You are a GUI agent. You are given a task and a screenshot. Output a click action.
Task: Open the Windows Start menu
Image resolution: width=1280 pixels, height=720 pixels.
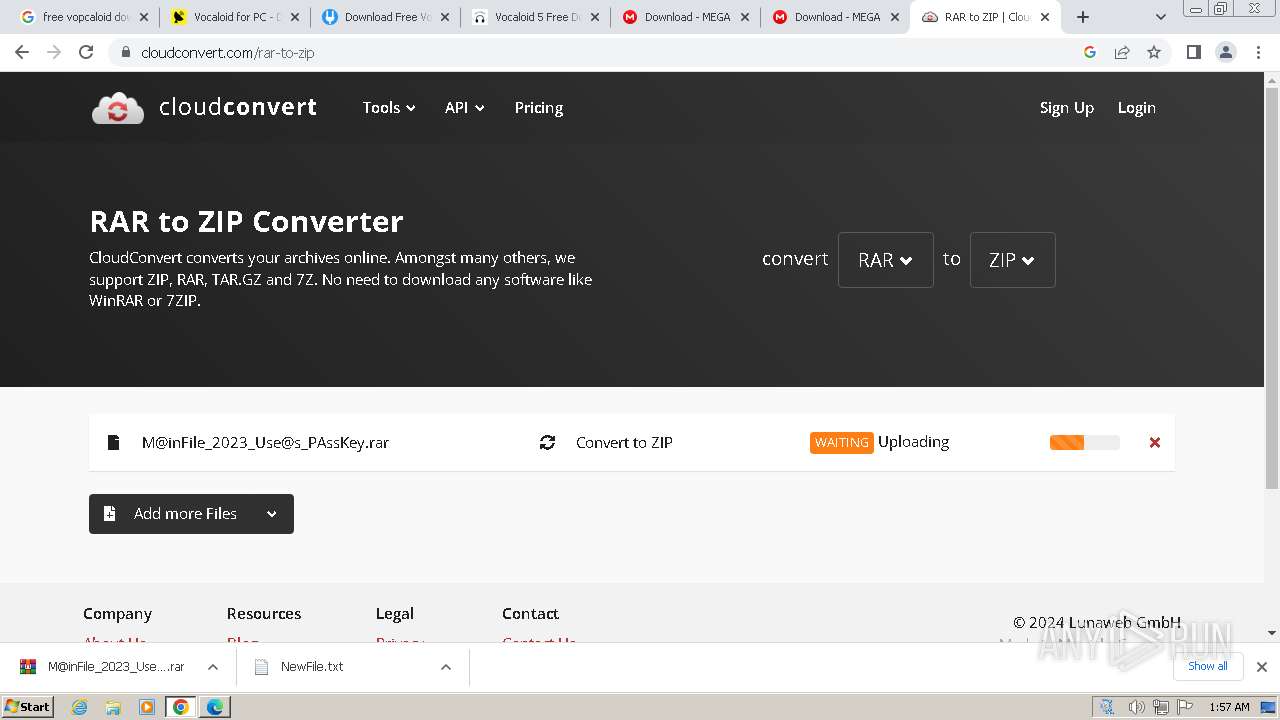(x=28, y=707)
